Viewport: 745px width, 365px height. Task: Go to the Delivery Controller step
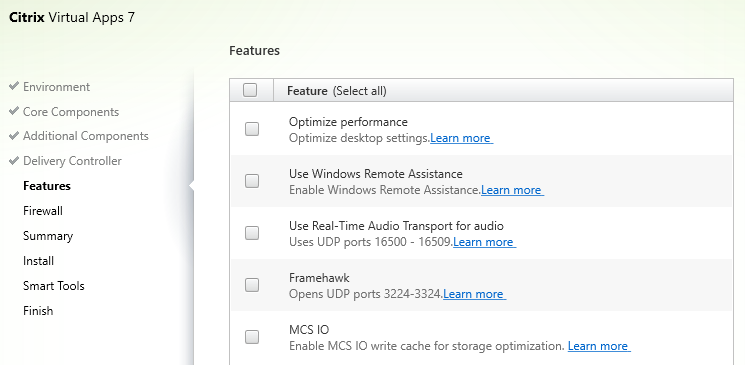point(72,161)
